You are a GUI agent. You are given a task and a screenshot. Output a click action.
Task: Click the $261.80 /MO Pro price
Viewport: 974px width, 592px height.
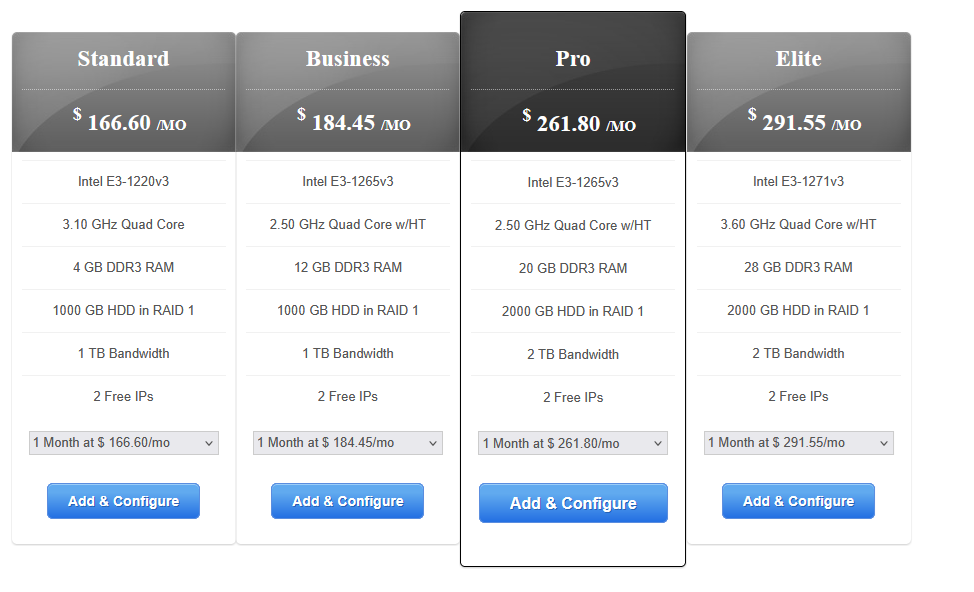pyautogui.click(x=579, y=123)
